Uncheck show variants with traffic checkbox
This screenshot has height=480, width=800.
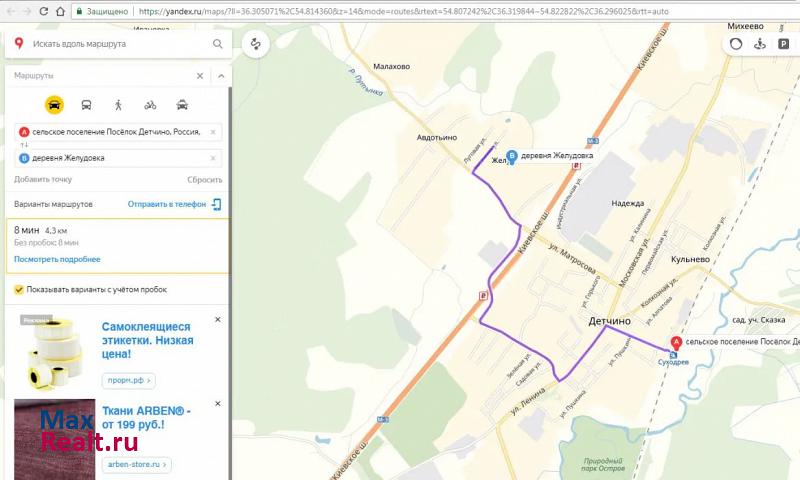tap(19, 290)
